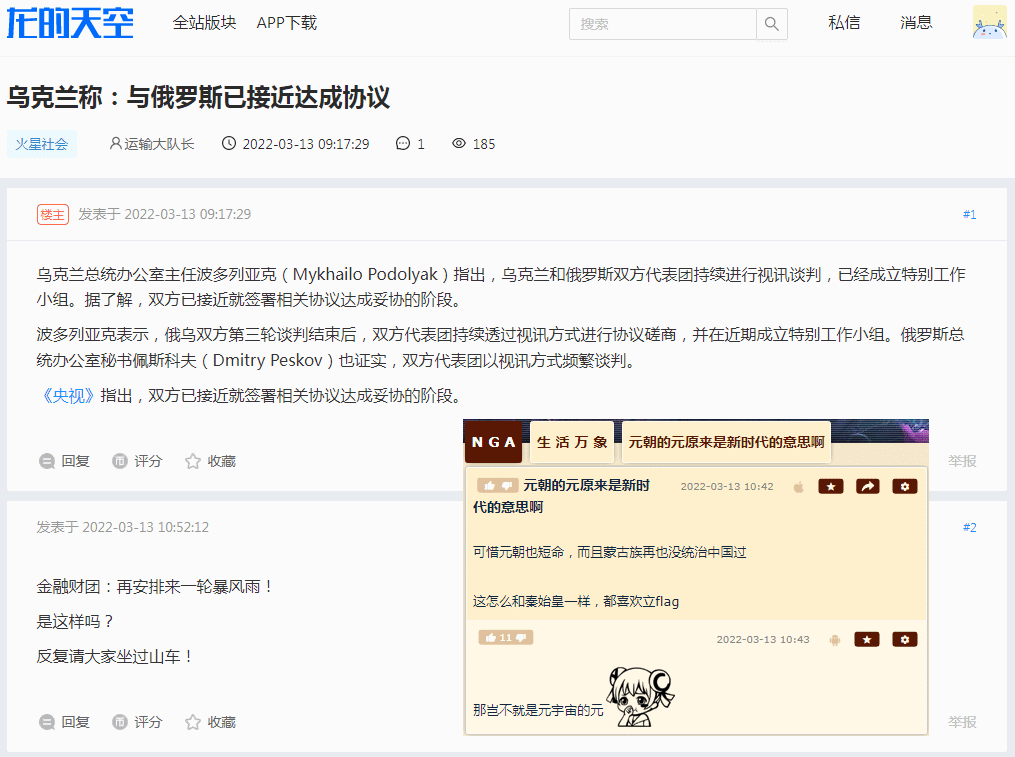Click star icon on 10:42 NGA post
This screenshot has height=757, width=1015.
(x=831, y=486)
